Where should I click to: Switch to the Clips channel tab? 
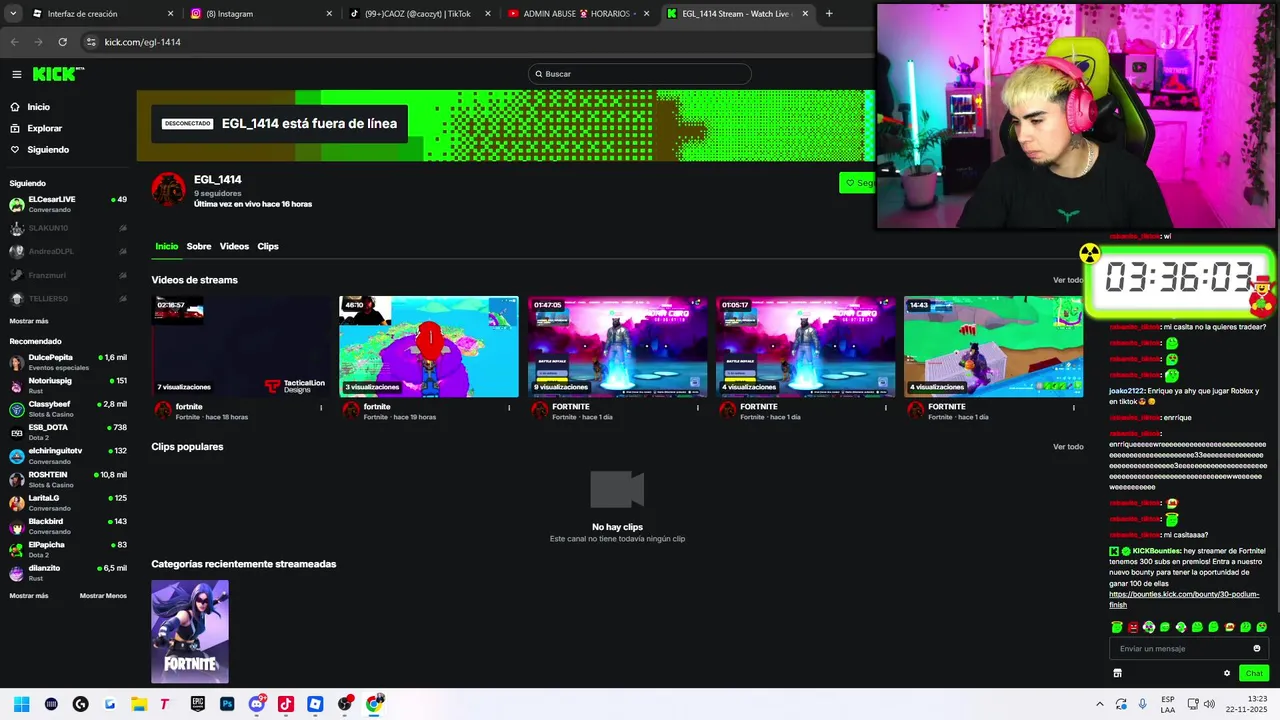(268, 246)
